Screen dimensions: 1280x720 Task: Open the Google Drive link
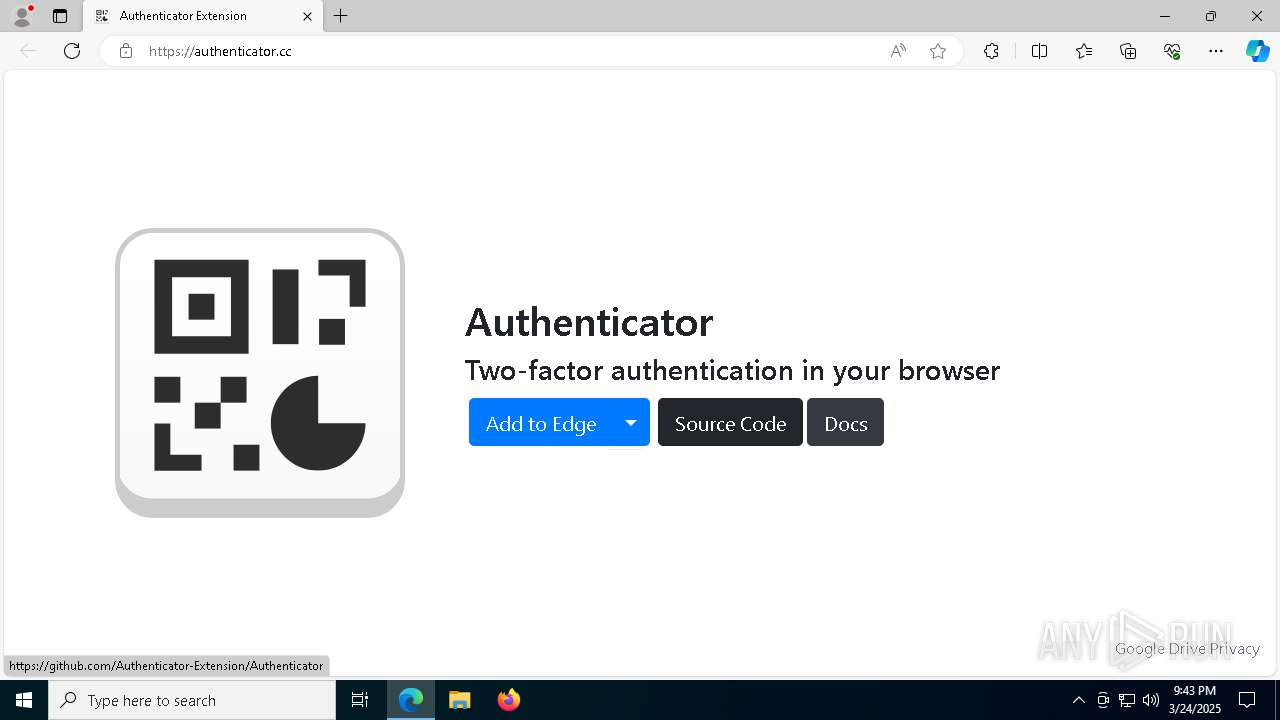[x=1161, y=649]
